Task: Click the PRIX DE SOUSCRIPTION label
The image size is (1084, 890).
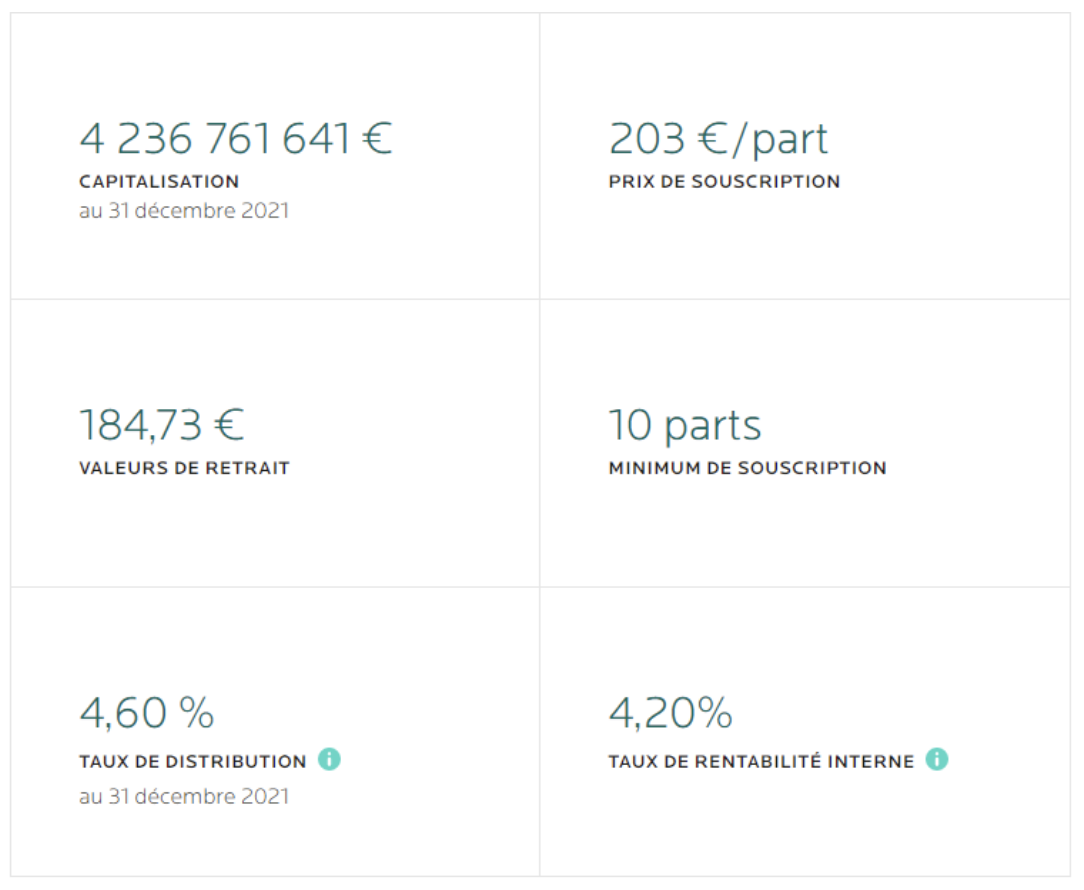Action: pyautogui.click(x=725, y=182)
